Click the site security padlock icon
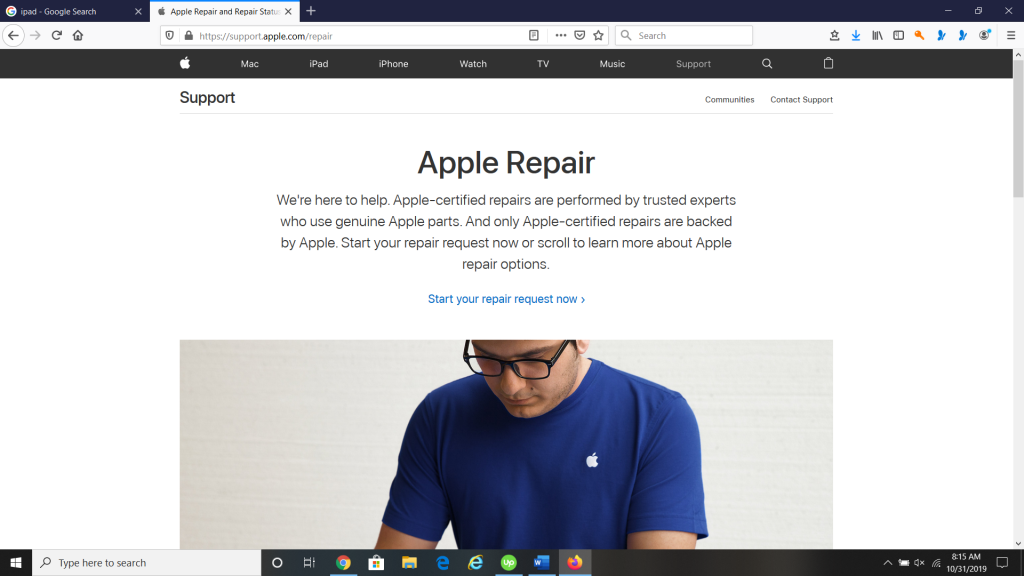 189,36
